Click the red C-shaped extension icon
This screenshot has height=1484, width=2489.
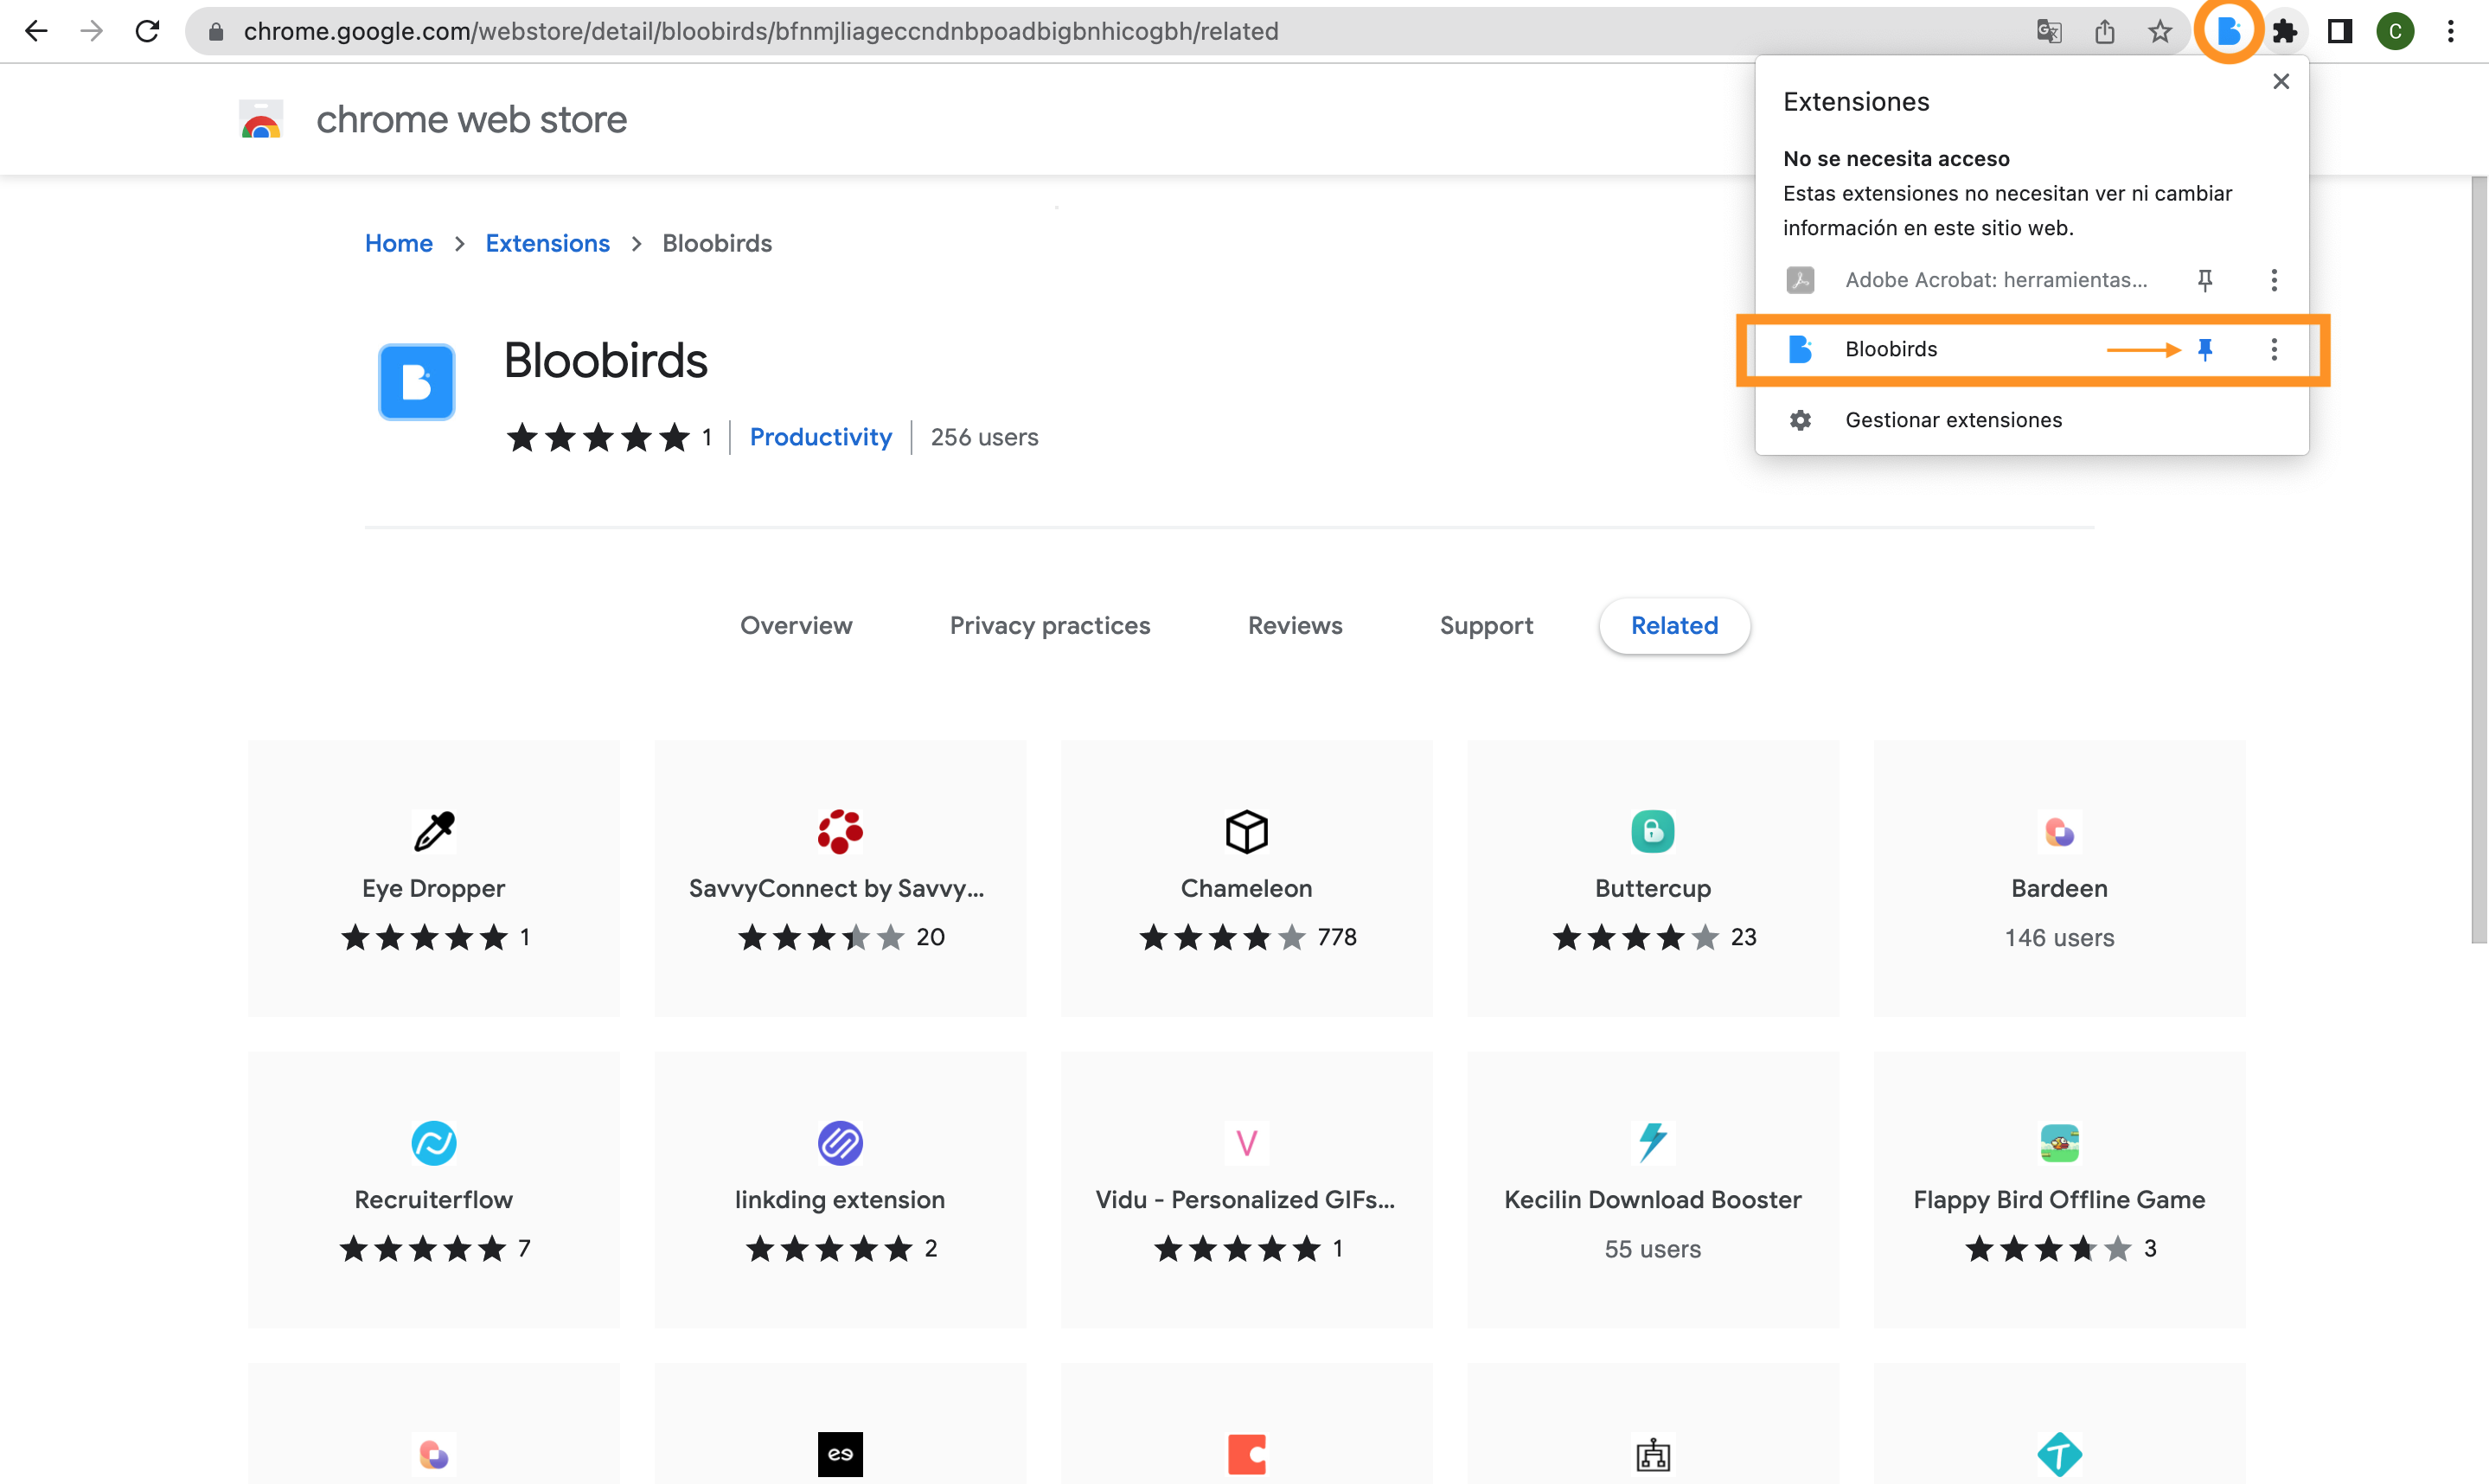[1246, 1454]
